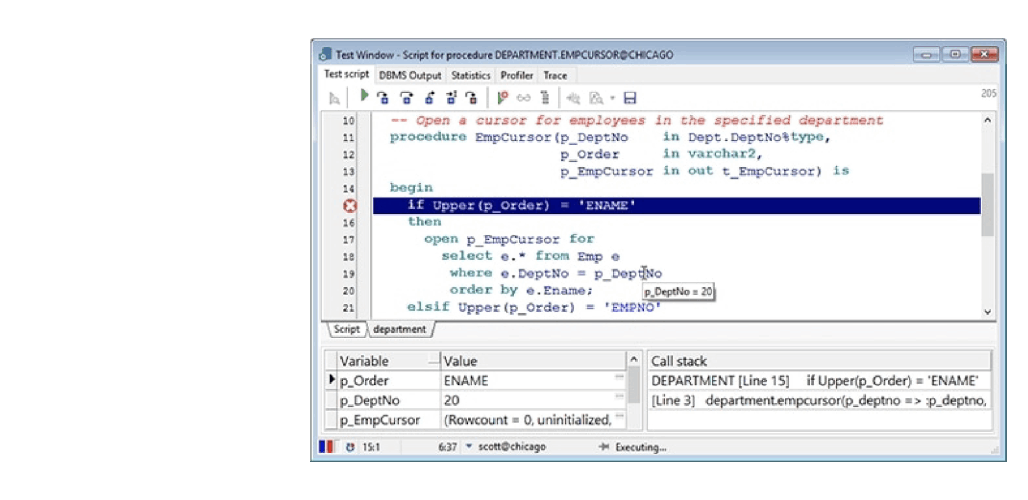Close the Test Window
The width and height of the screenshot is (1028, 500).
coord(984,54)
